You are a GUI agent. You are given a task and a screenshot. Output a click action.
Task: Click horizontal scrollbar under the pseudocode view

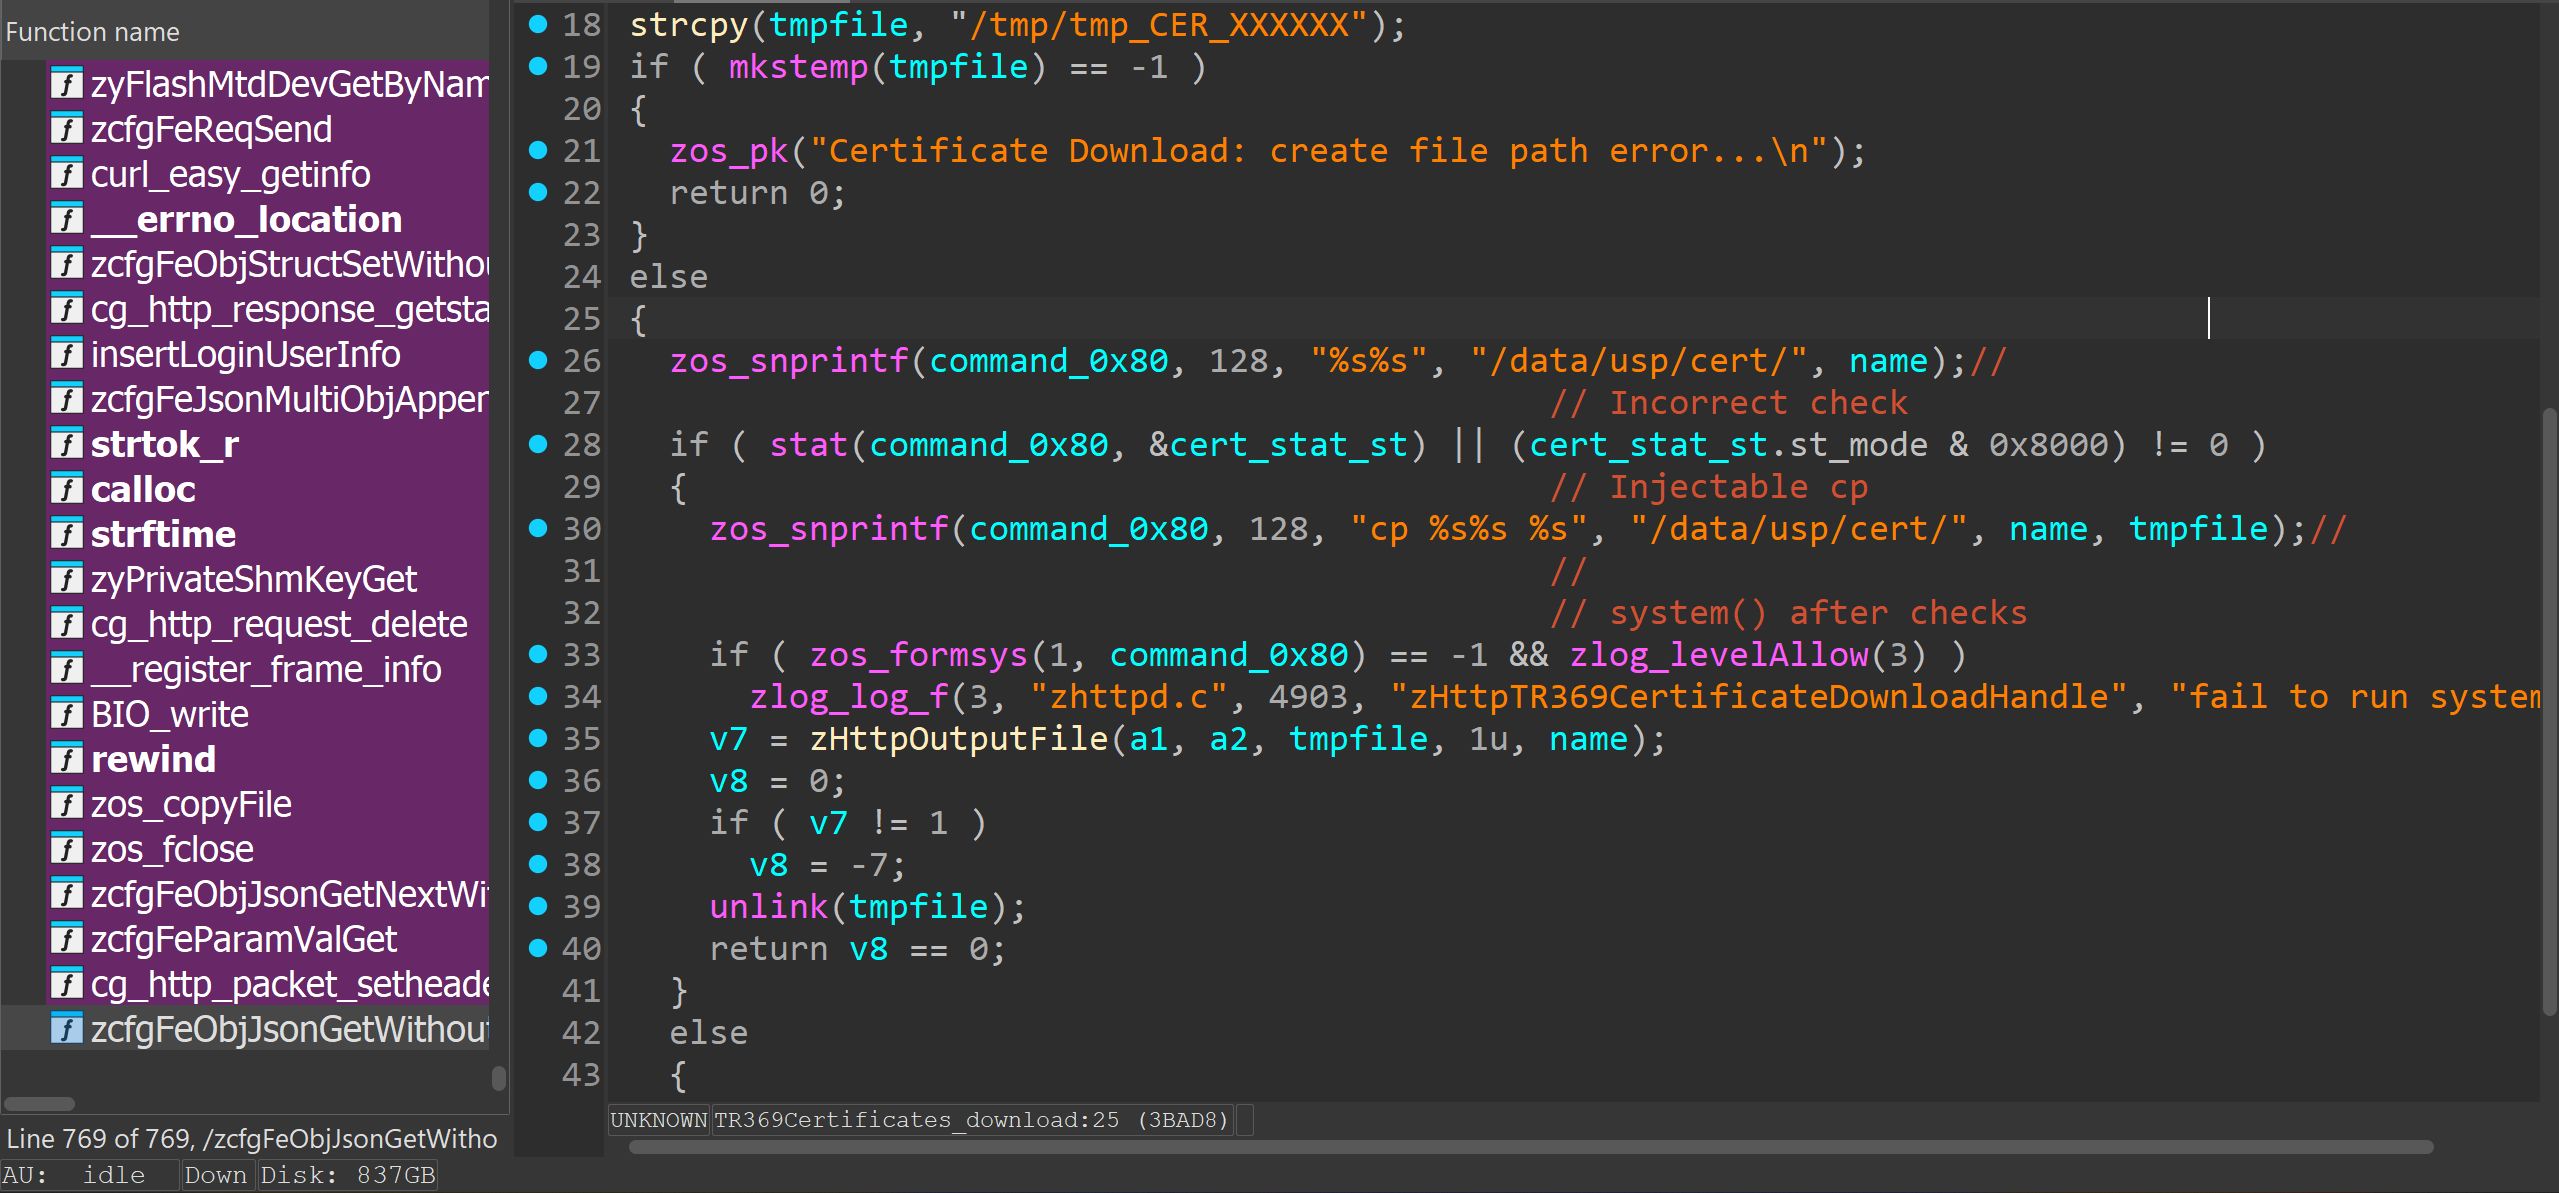1530,1147
